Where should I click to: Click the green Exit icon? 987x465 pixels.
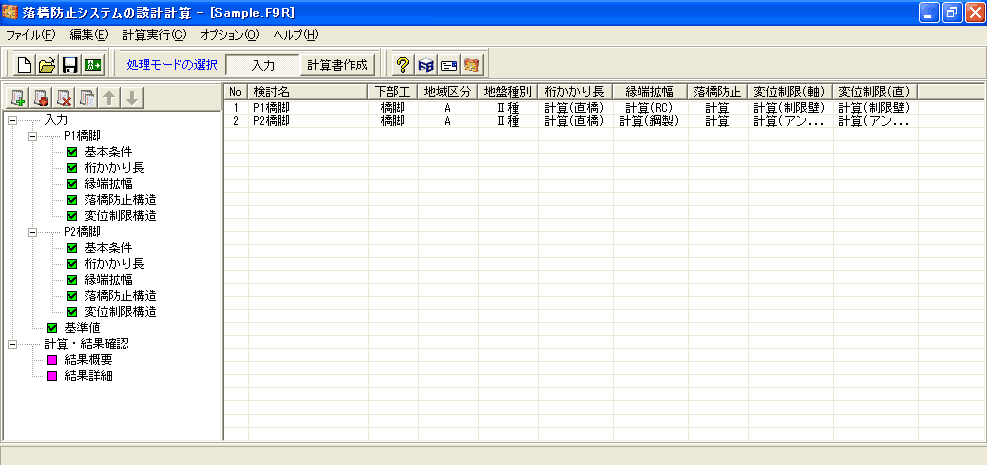[x=93, y=65]
